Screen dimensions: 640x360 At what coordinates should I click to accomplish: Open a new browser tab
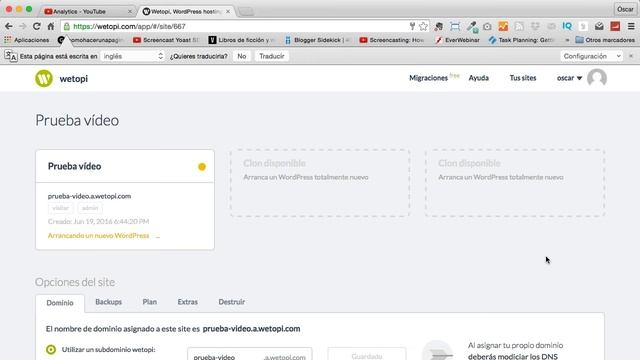click(x=246, y=12)
